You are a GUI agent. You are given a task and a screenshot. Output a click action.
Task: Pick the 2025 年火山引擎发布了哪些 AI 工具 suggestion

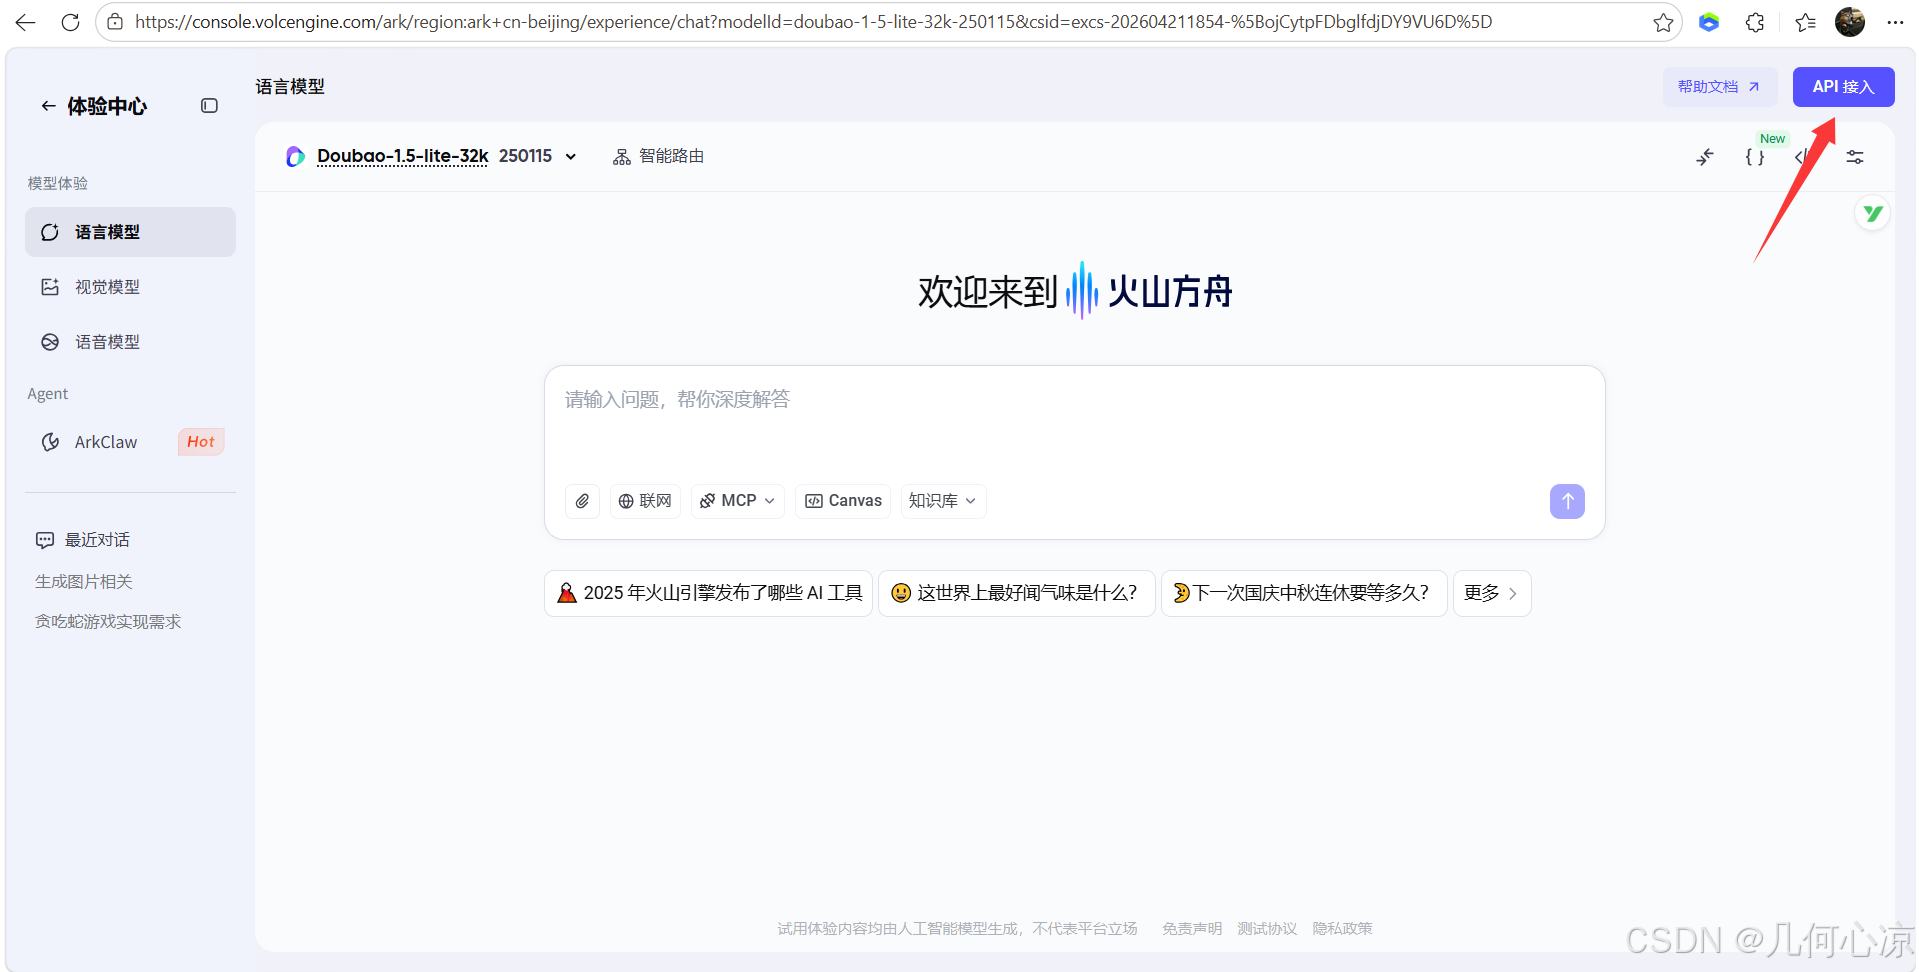(x=709, y=593)
